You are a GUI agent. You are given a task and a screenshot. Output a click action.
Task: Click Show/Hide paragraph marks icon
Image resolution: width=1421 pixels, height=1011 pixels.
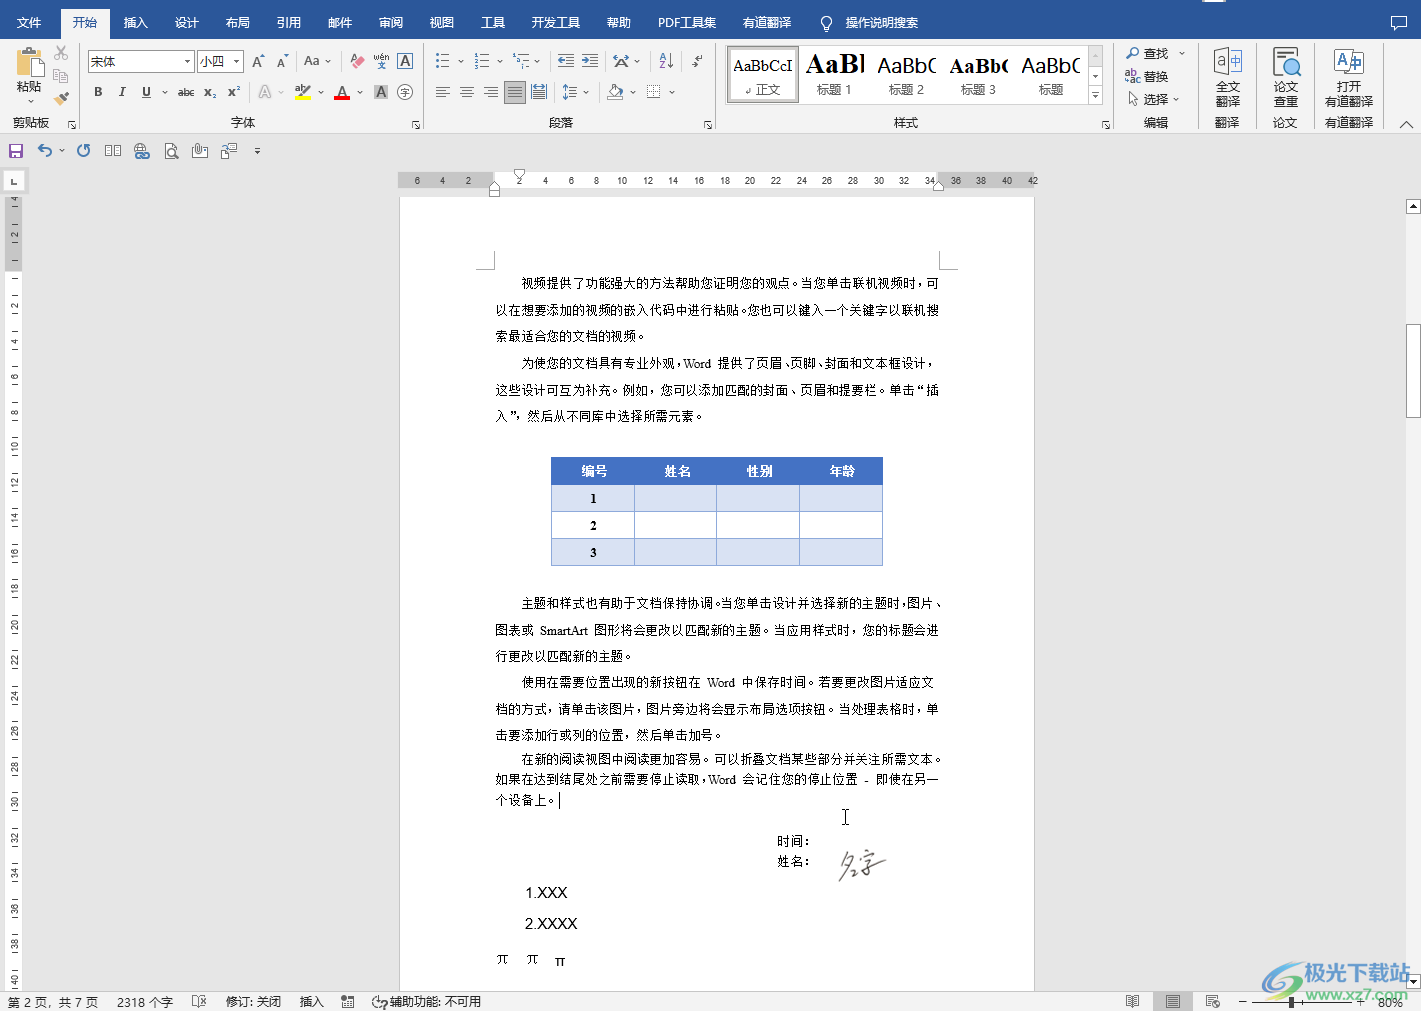[697, 62]
